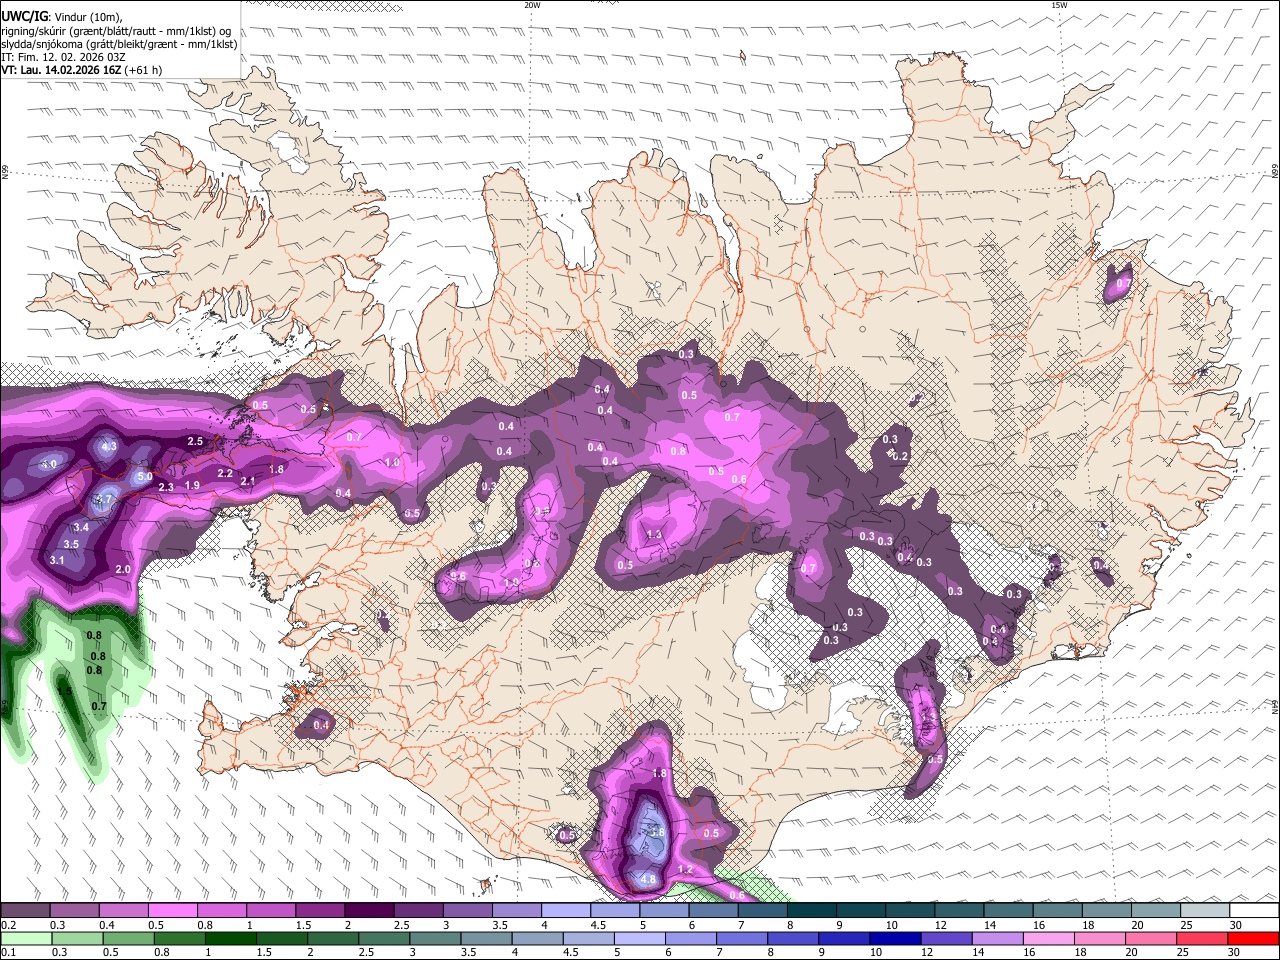Click the 'rigning/skúrir' legend description line
The image size is (1280, 960).
pyautogui.click(x=115, y=30)
